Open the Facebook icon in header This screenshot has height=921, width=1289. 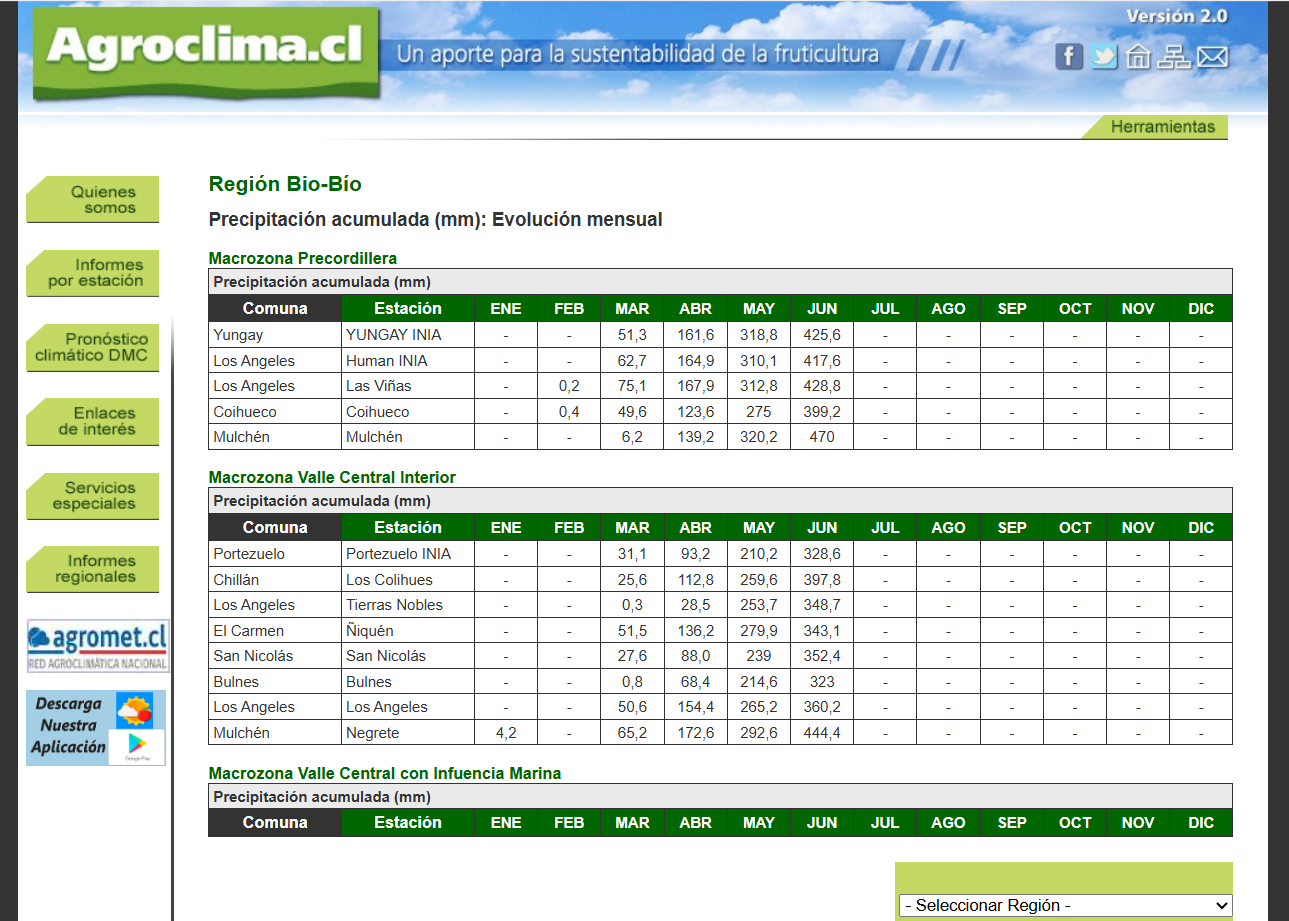tap(1069, 57)
